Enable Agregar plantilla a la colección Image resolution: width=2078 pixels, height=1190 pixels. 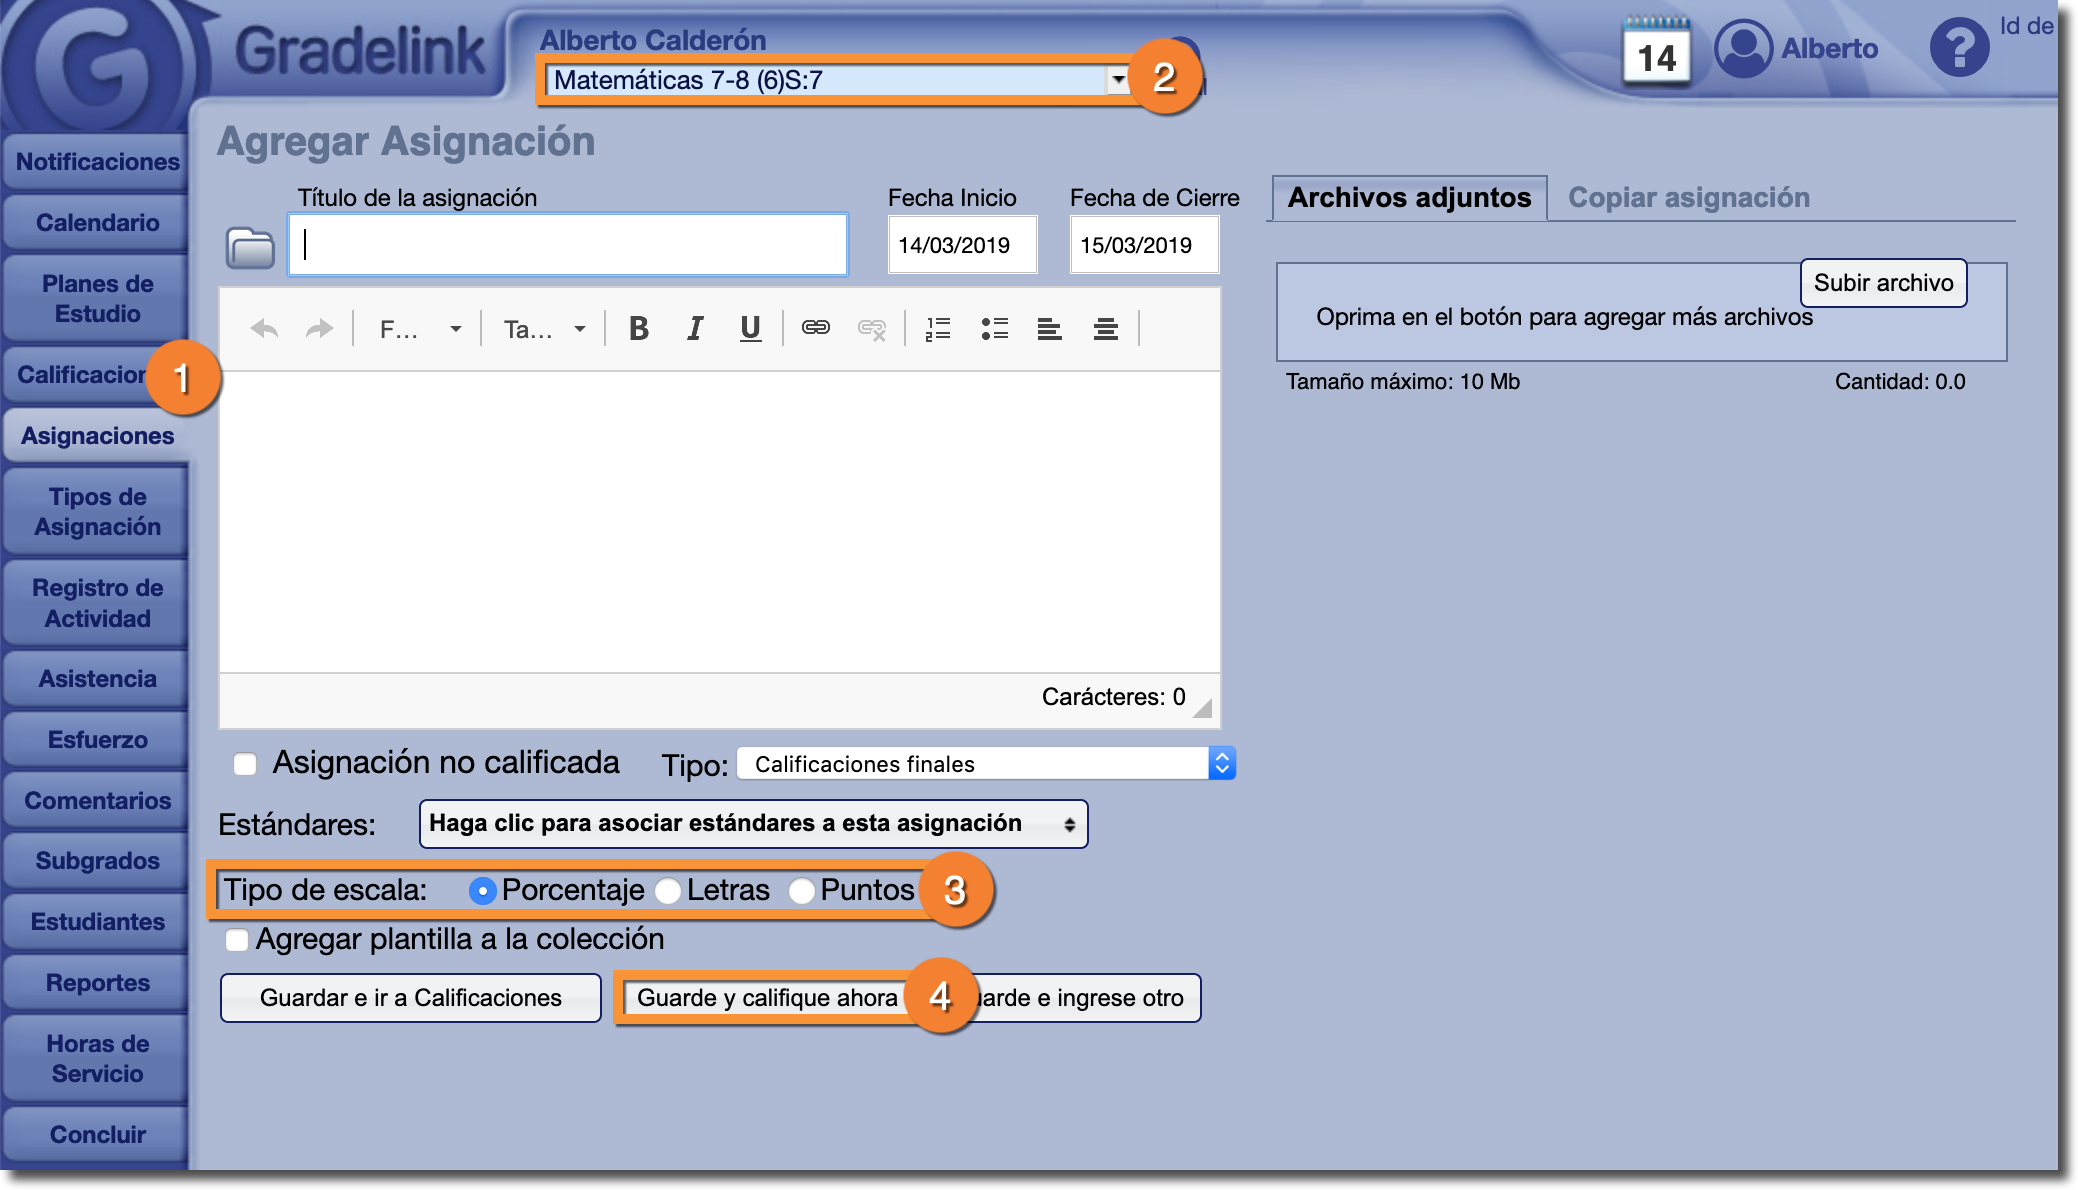(x=237, y=940)
